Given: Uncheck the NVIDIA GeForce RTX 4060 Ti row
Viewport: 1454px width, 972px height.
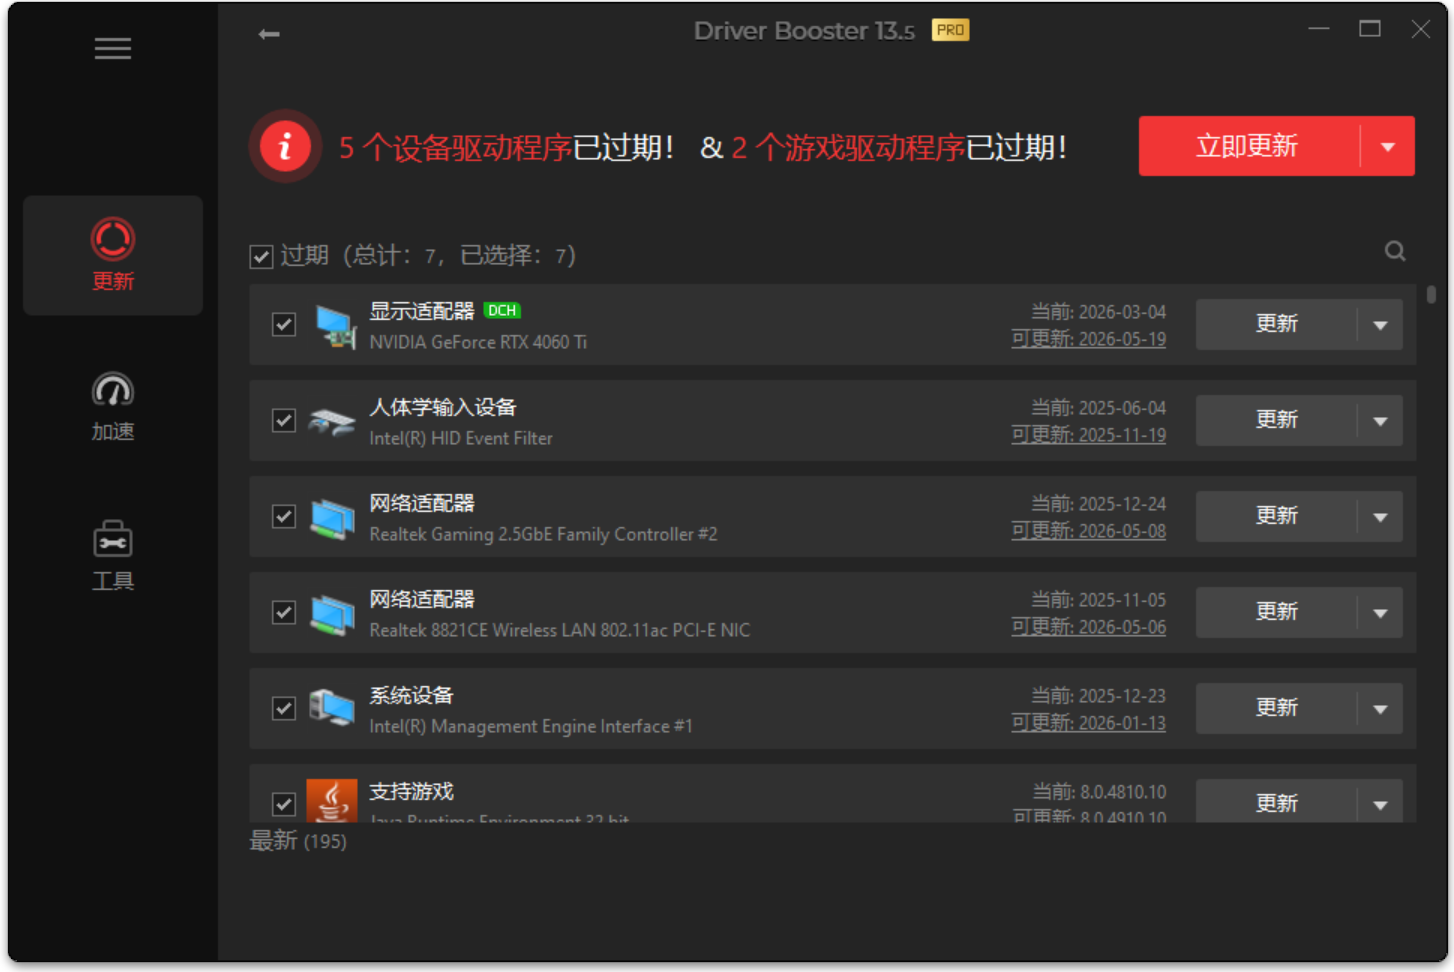Looking at the screenshot, I should (x=284, y=324).
